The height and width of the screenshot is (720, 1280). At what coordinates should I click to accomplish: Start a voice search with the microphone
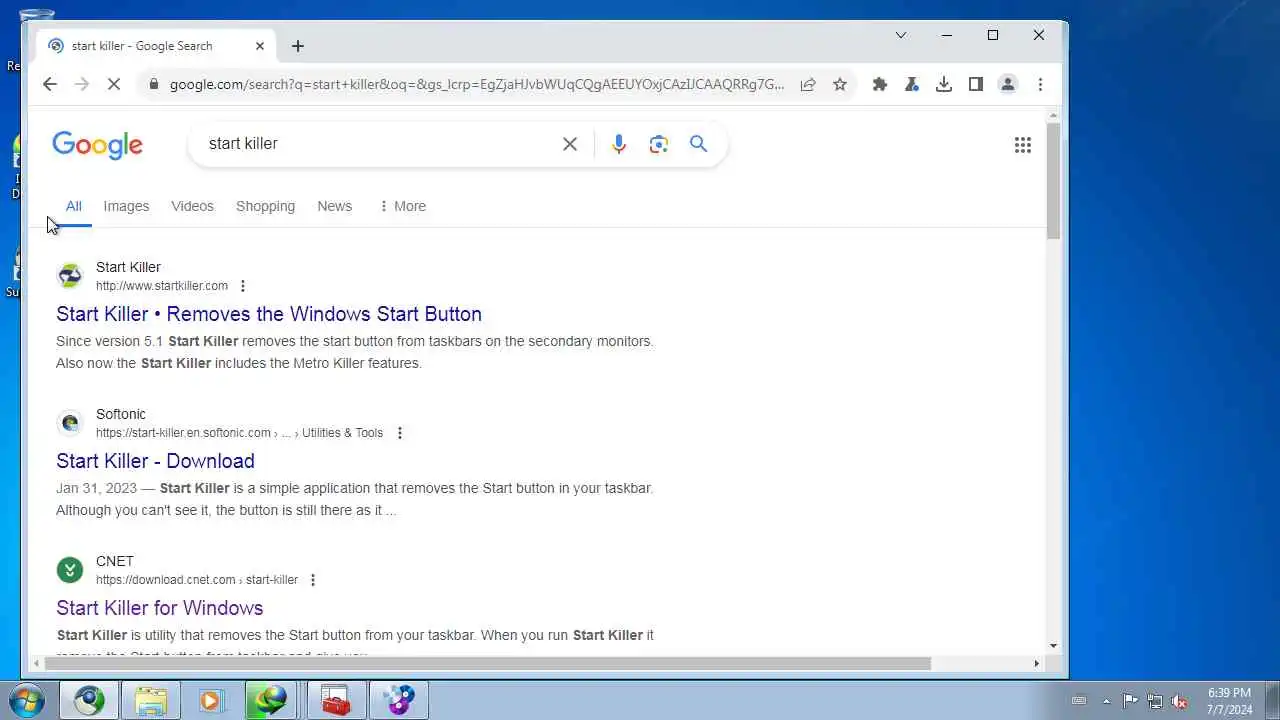coord(619,144)
